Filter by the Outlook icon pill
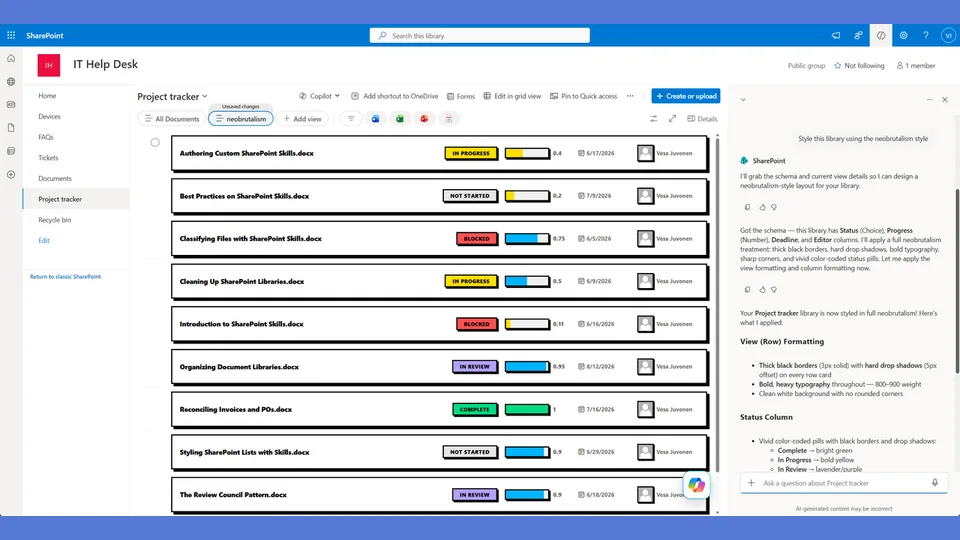 point(375,119)
